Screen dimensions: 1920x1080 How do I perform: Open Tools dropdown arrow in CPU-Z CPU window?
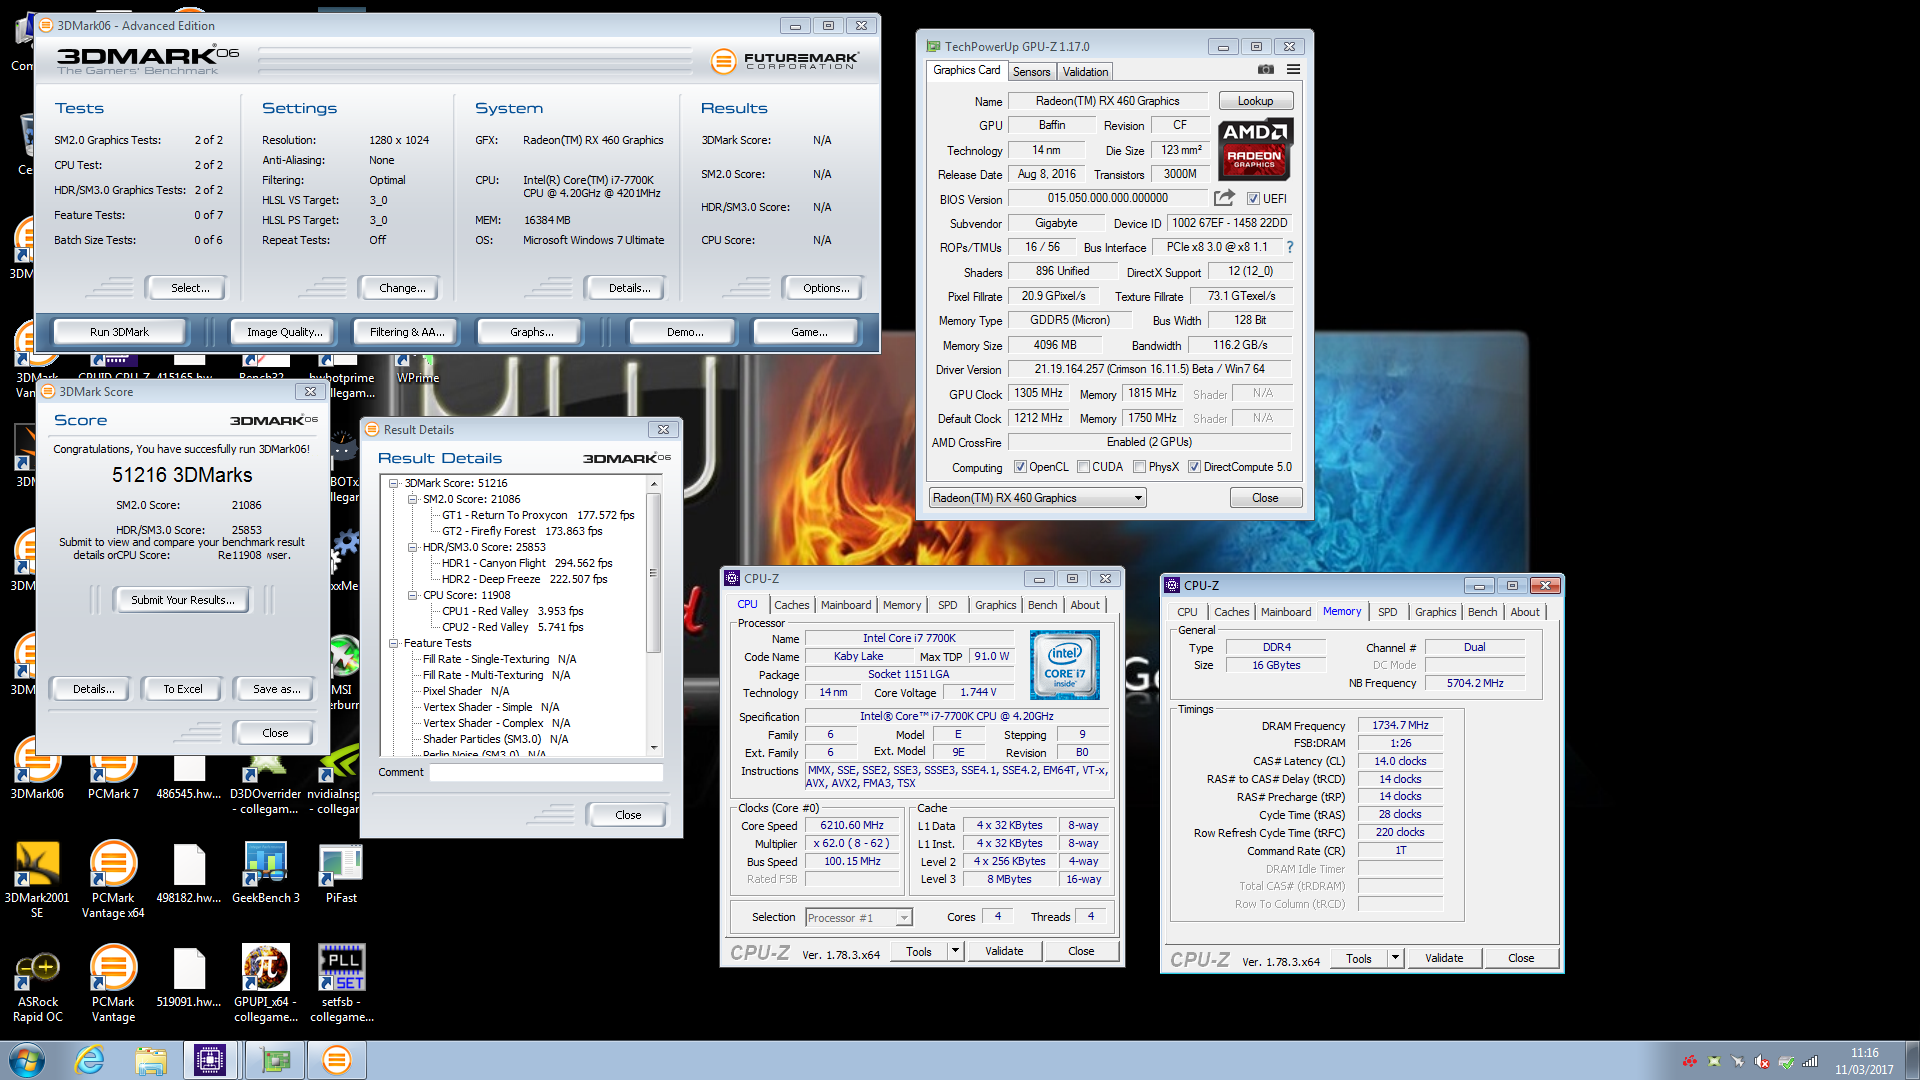tap(955, 951)
